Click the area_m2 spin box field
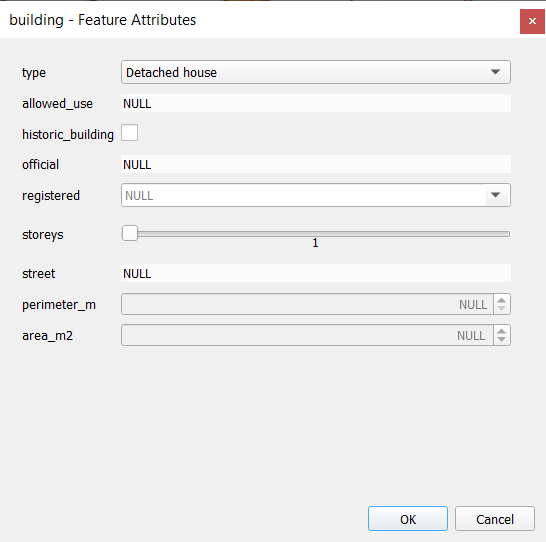546x542 pixels. 307,335
